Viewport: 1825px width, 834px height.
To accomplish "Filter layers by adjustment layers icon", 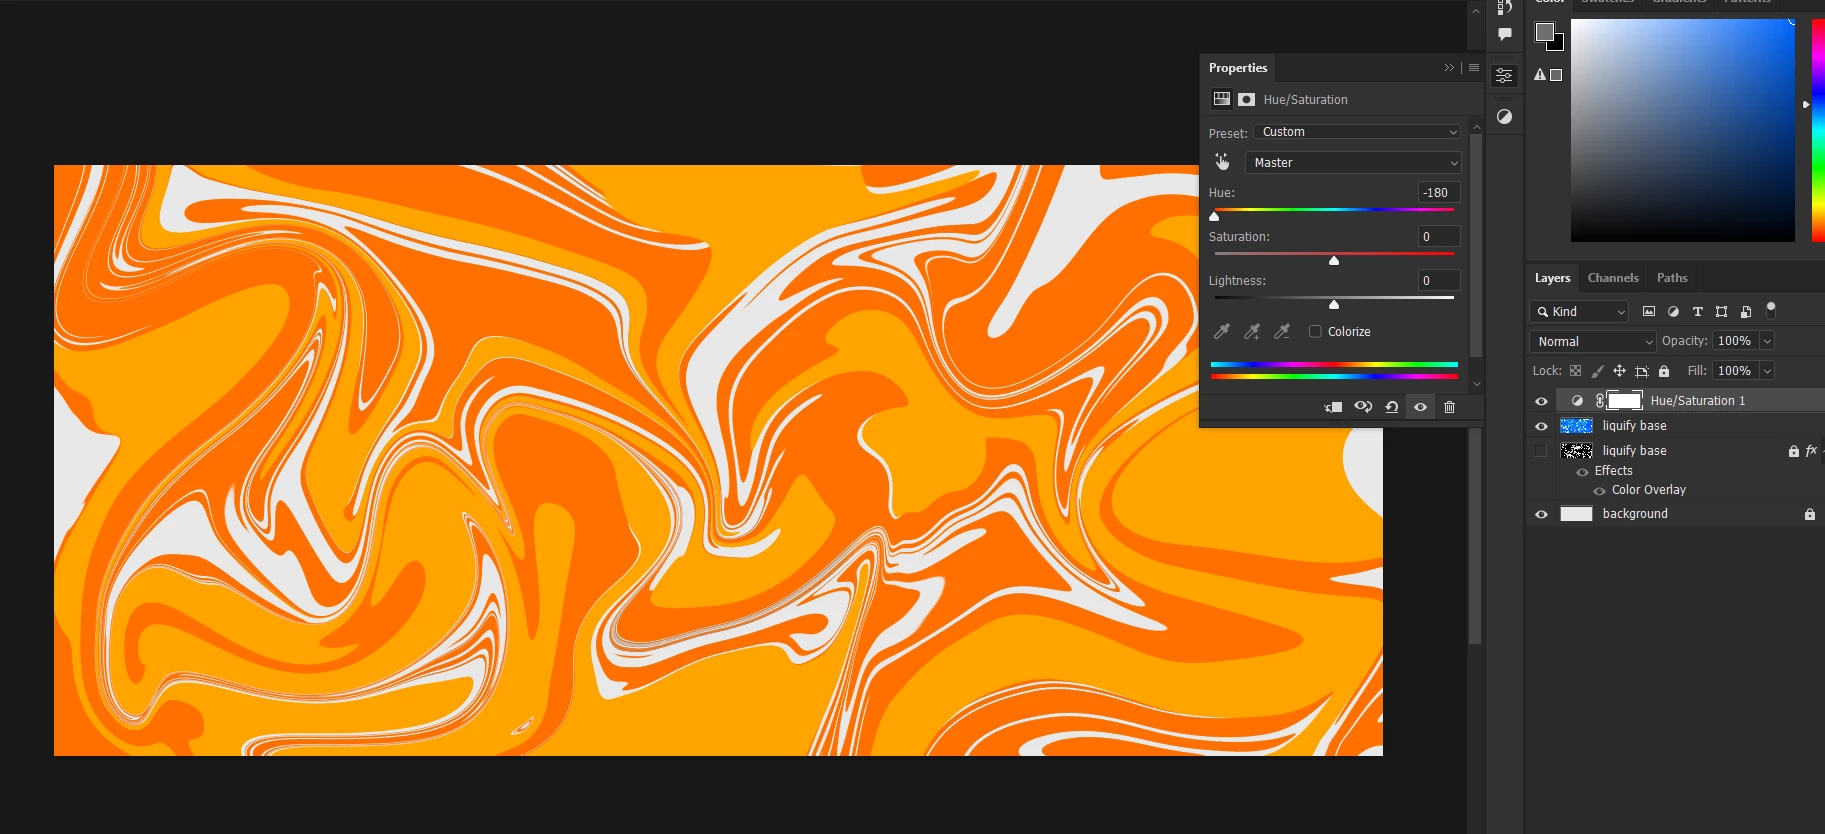I will coord(1673,311).
